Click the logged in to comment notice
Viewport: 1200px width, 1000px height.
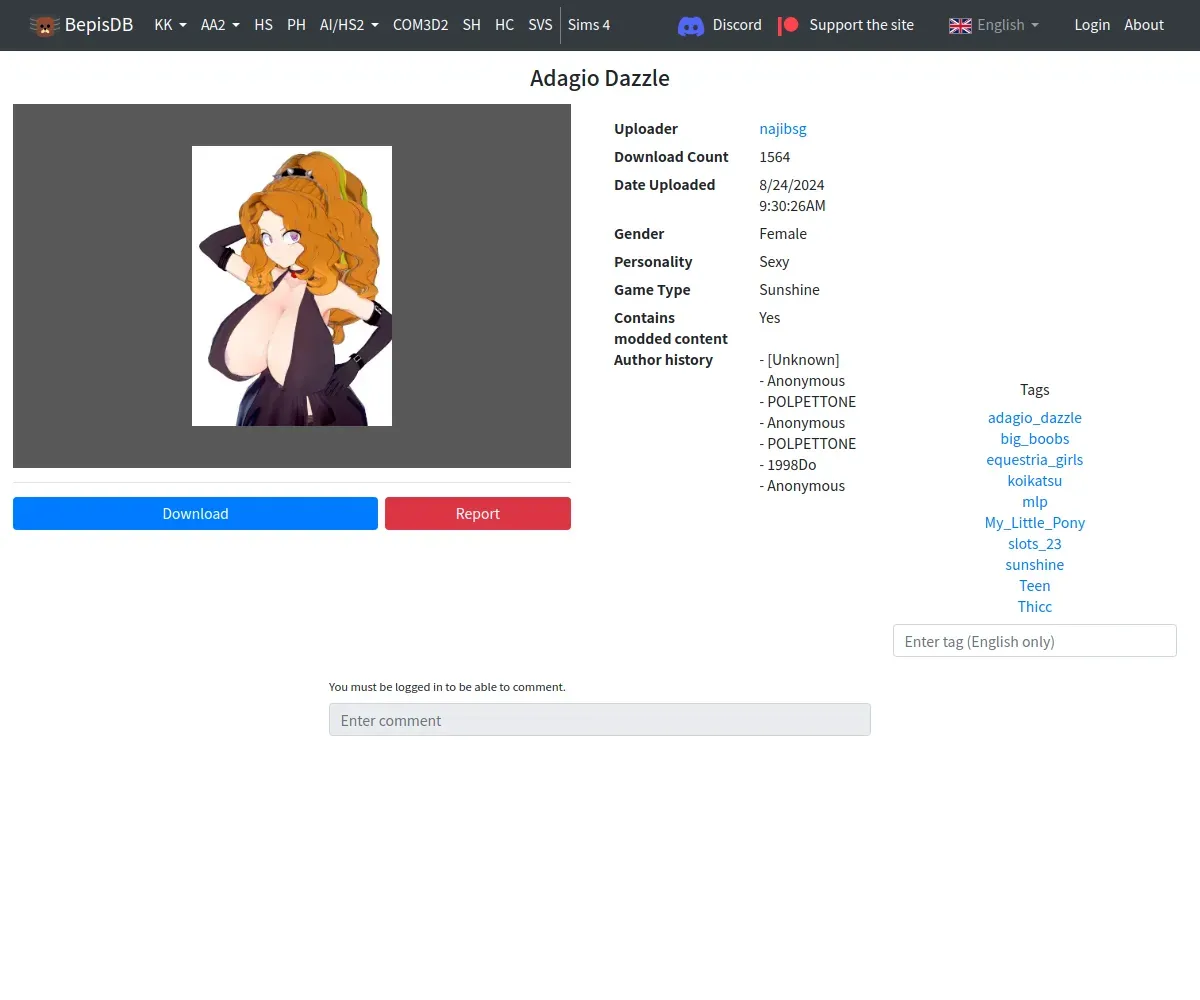point(447,687)
